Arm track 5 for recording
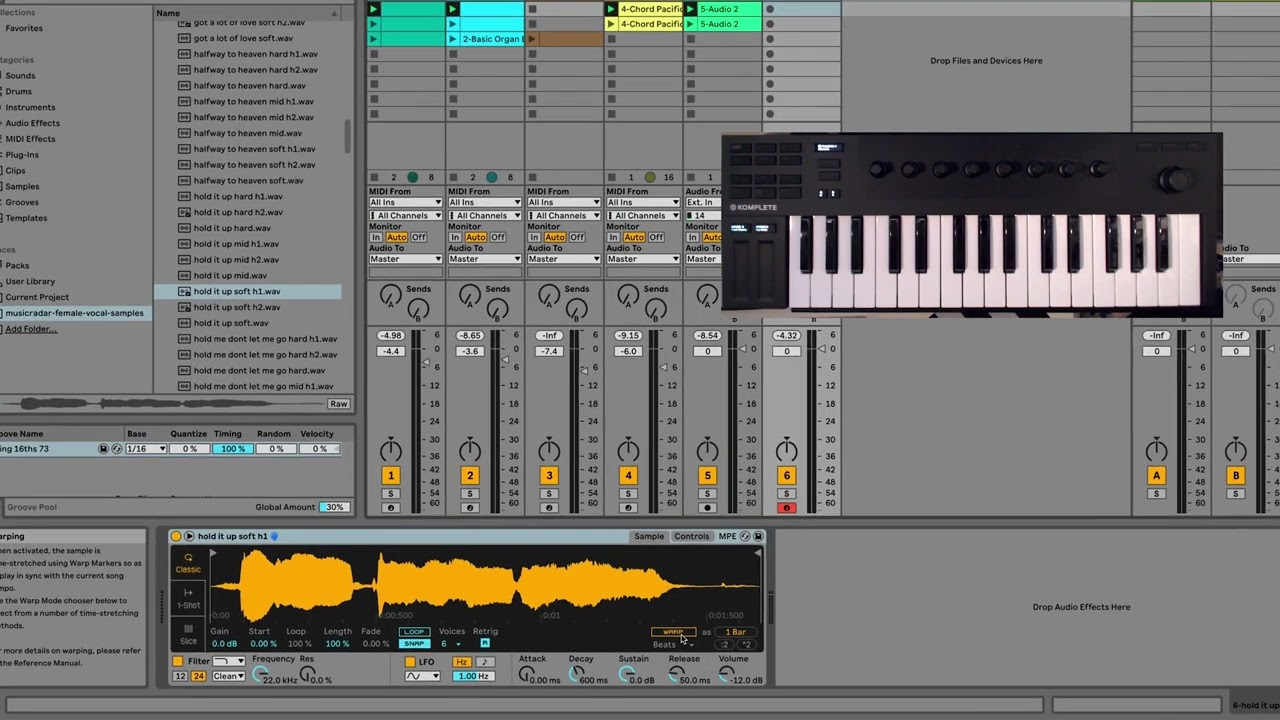 pyautogui.click(x=708, y=508)
